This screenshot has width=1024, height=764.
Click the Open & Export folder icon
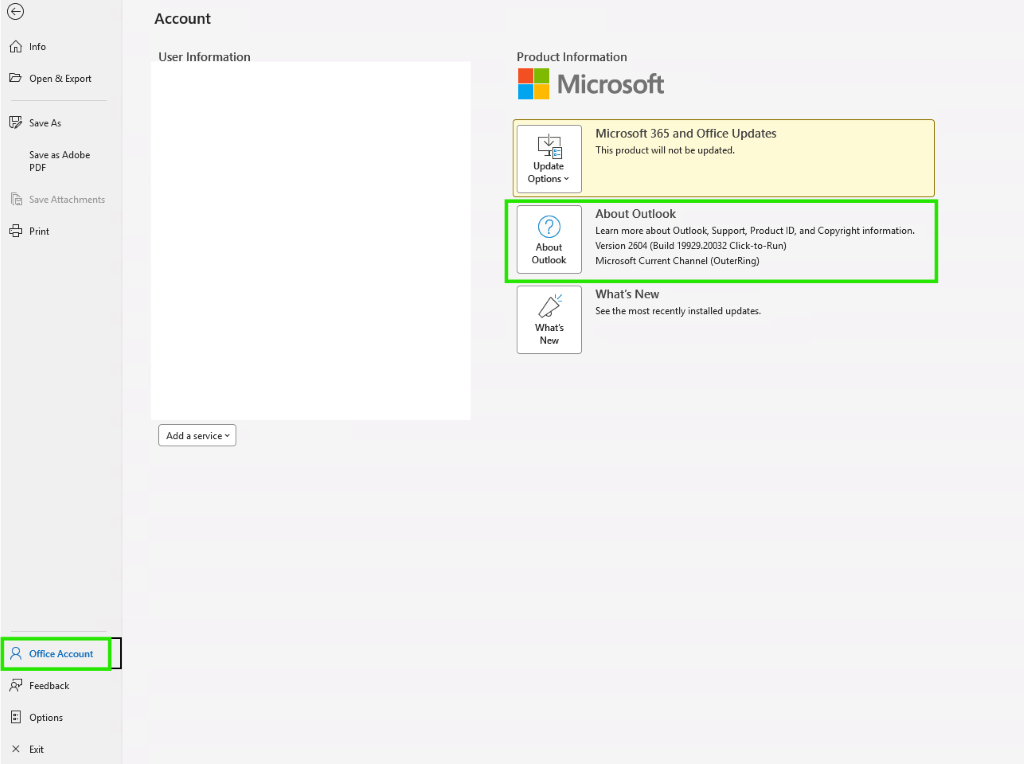[x=16, y=78]
